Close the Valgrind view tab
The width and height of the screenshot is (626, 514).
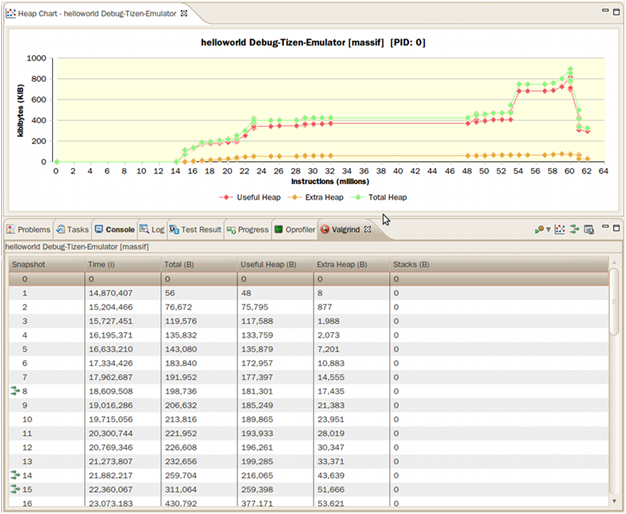pyautogui.click(x=367, y=229)
